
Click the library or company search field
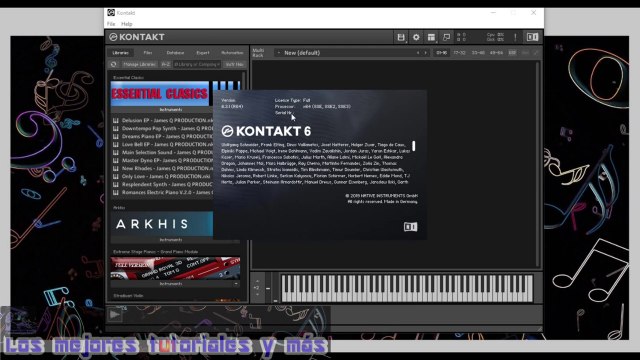pos(197,64)
